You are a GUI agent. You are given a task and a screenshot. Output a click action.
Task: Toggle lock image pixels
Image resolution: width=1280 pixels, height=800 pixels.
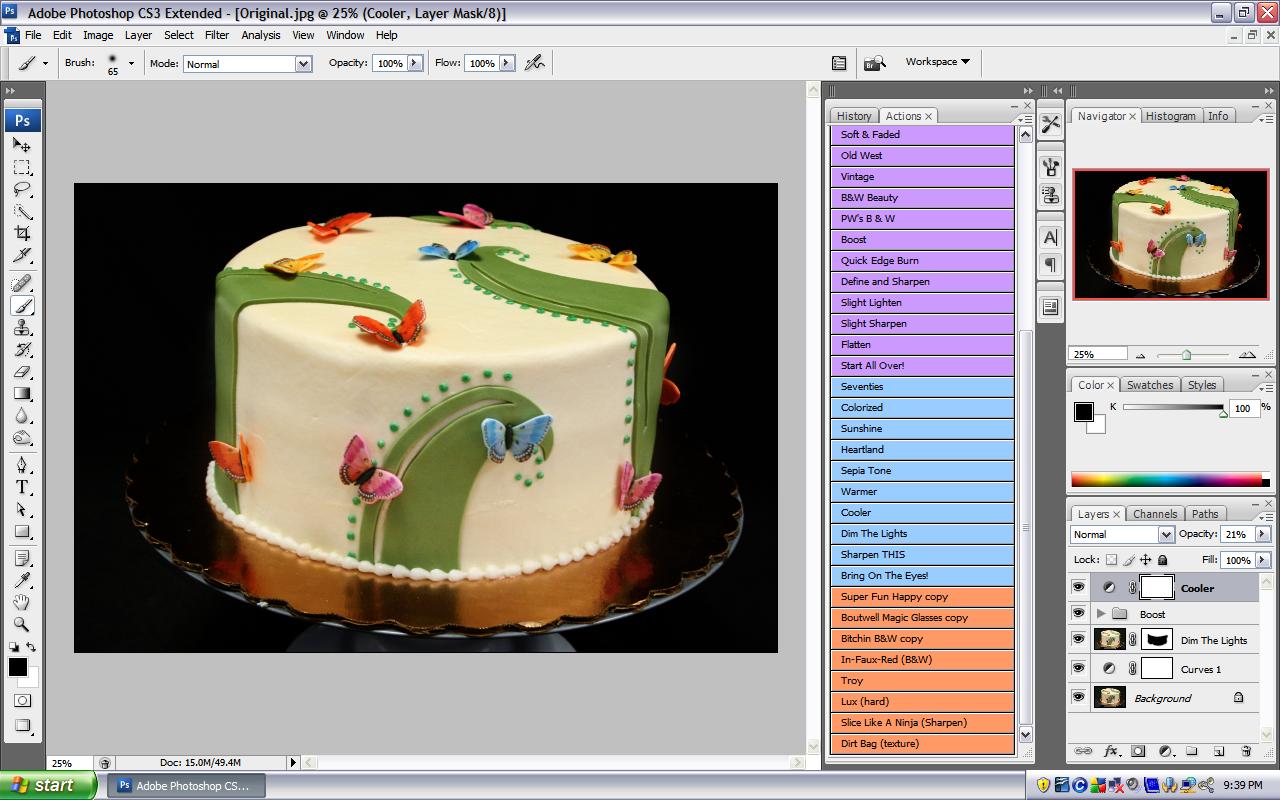(1129, 560)
